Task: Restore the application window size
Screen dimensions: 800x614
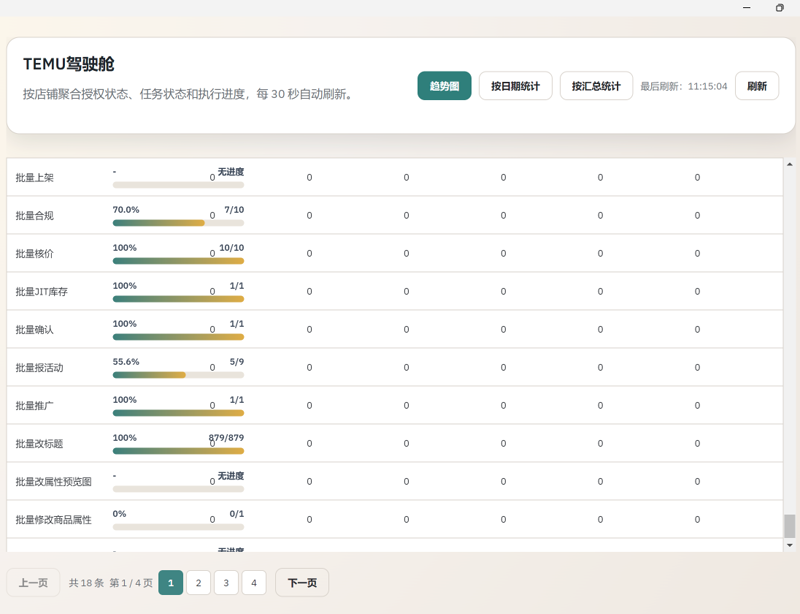Action: [779, 8]
